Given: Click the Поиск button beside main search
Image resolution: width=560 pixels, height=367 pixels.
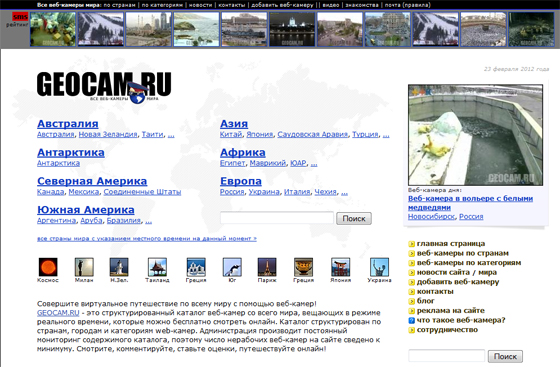Looking at the screenshot, I should [x=354, y=218].
